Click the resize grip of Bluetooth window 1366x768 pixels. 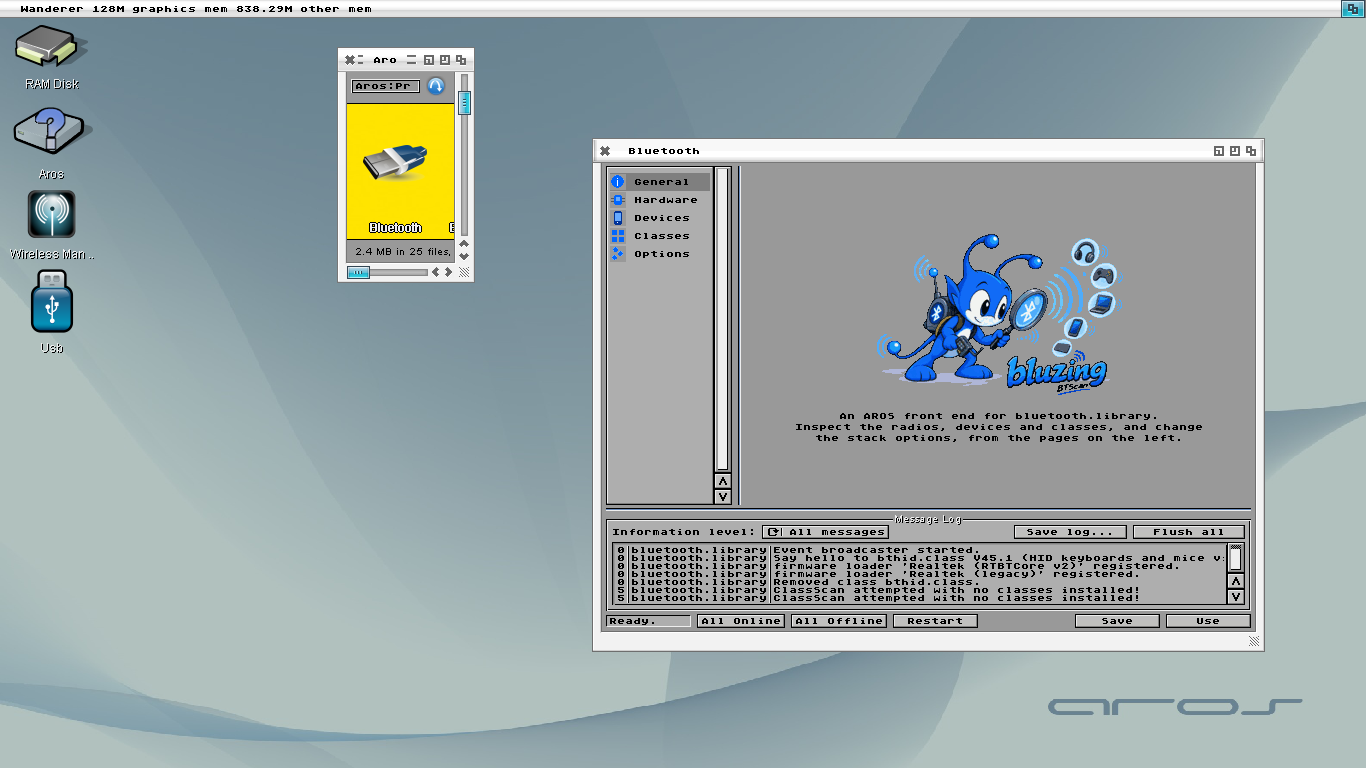pyautogui.click(x=1252, y=643)
